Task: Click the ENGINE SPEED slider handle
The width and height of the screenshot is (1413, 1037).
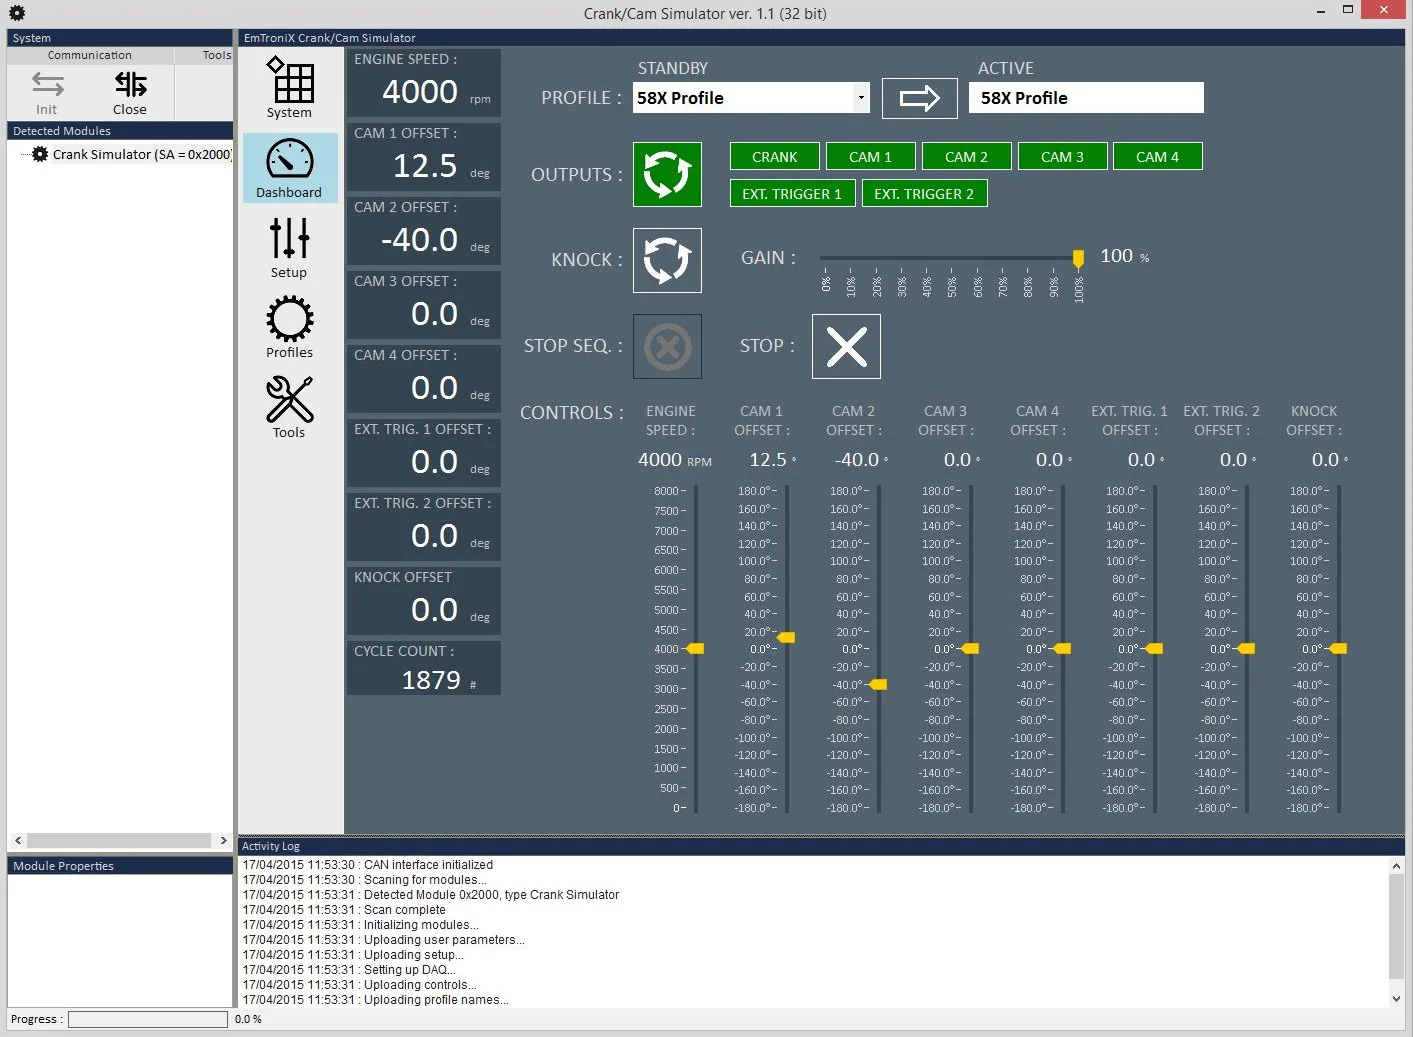Action: pos(695,649)
